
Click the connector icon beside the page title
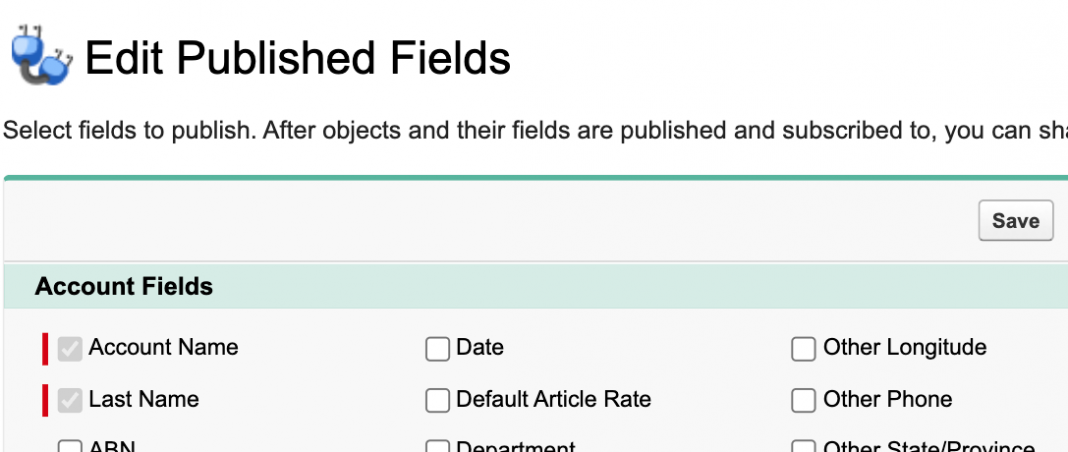pyautogui.click(x=42, y=58)
